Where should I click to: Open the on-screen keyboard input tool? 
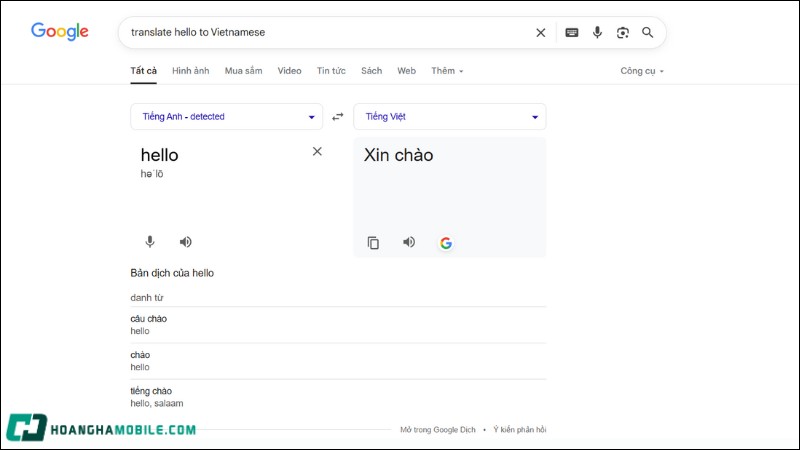572,32
